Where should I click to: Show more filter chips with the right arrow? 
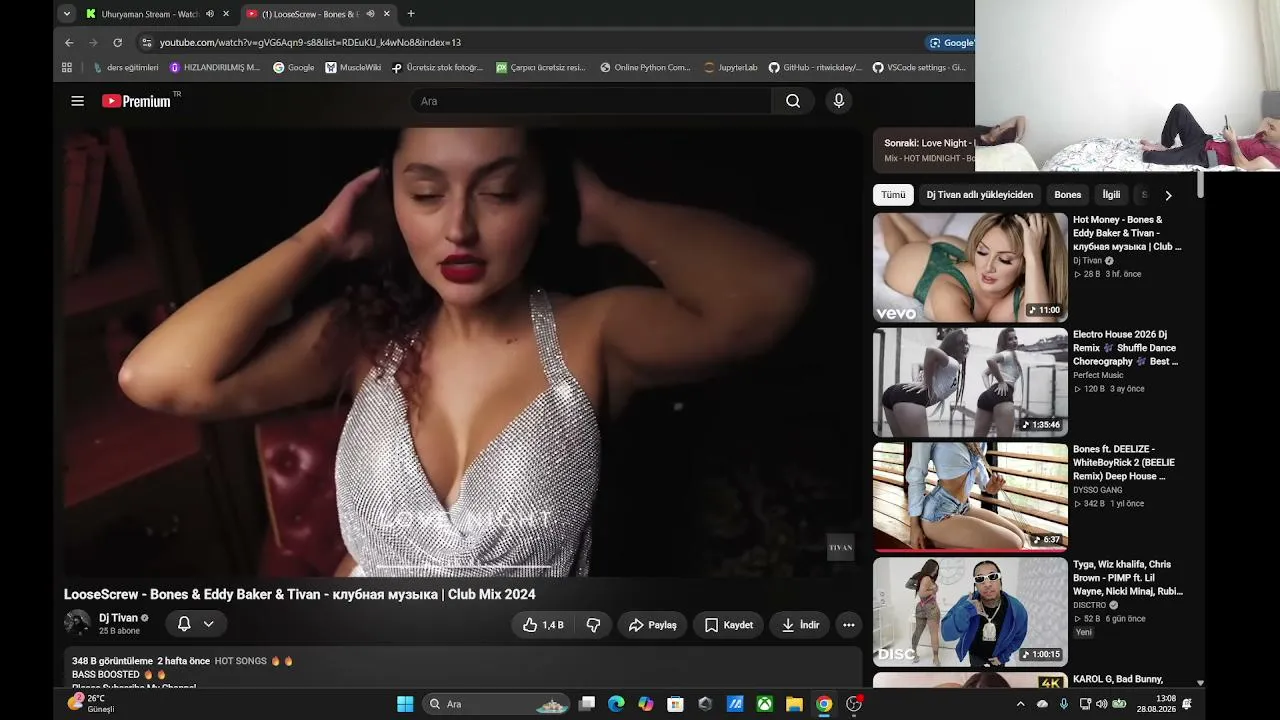1168,195
